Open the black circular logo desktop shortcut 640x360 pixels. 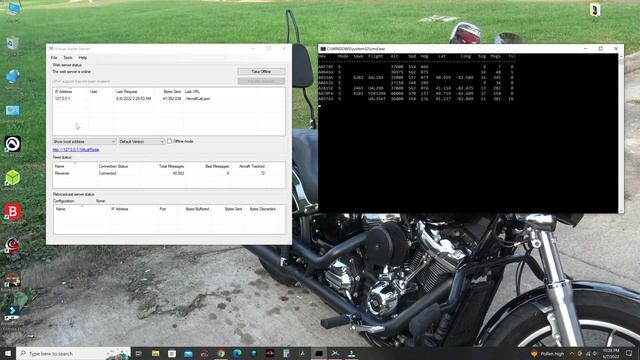click(x=13, y=144)
